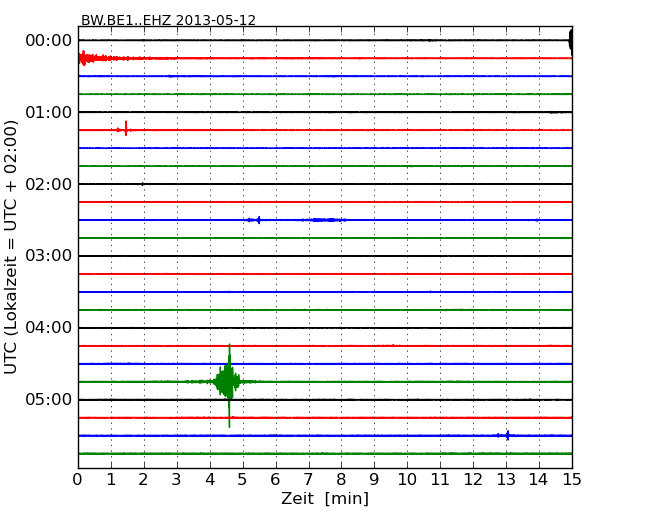
Task: Click the x-axis tick label 4
Action: (x=210, y=480)
